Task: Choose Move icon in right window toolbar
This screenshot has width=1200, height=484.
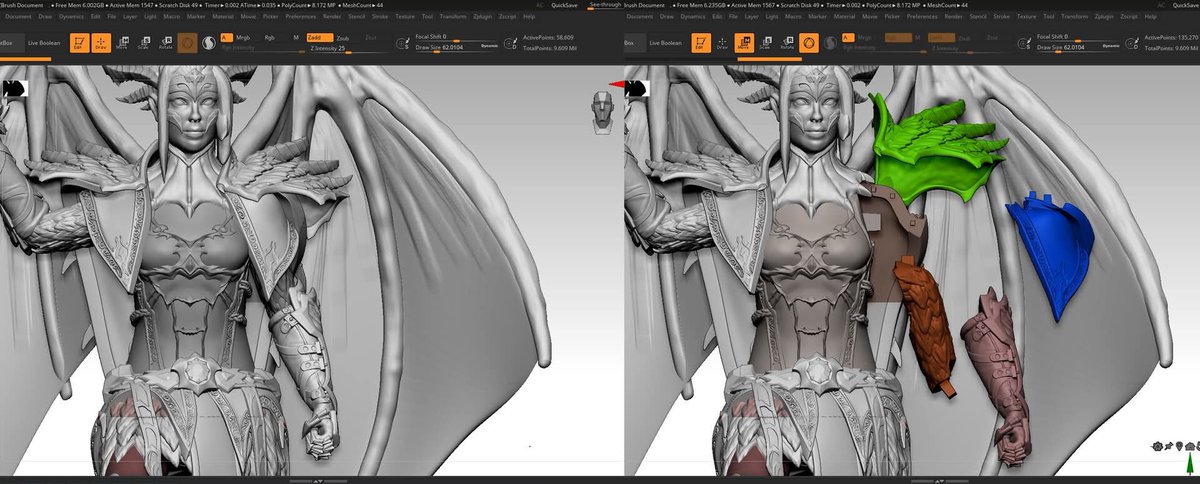Action: pos(744,43)
